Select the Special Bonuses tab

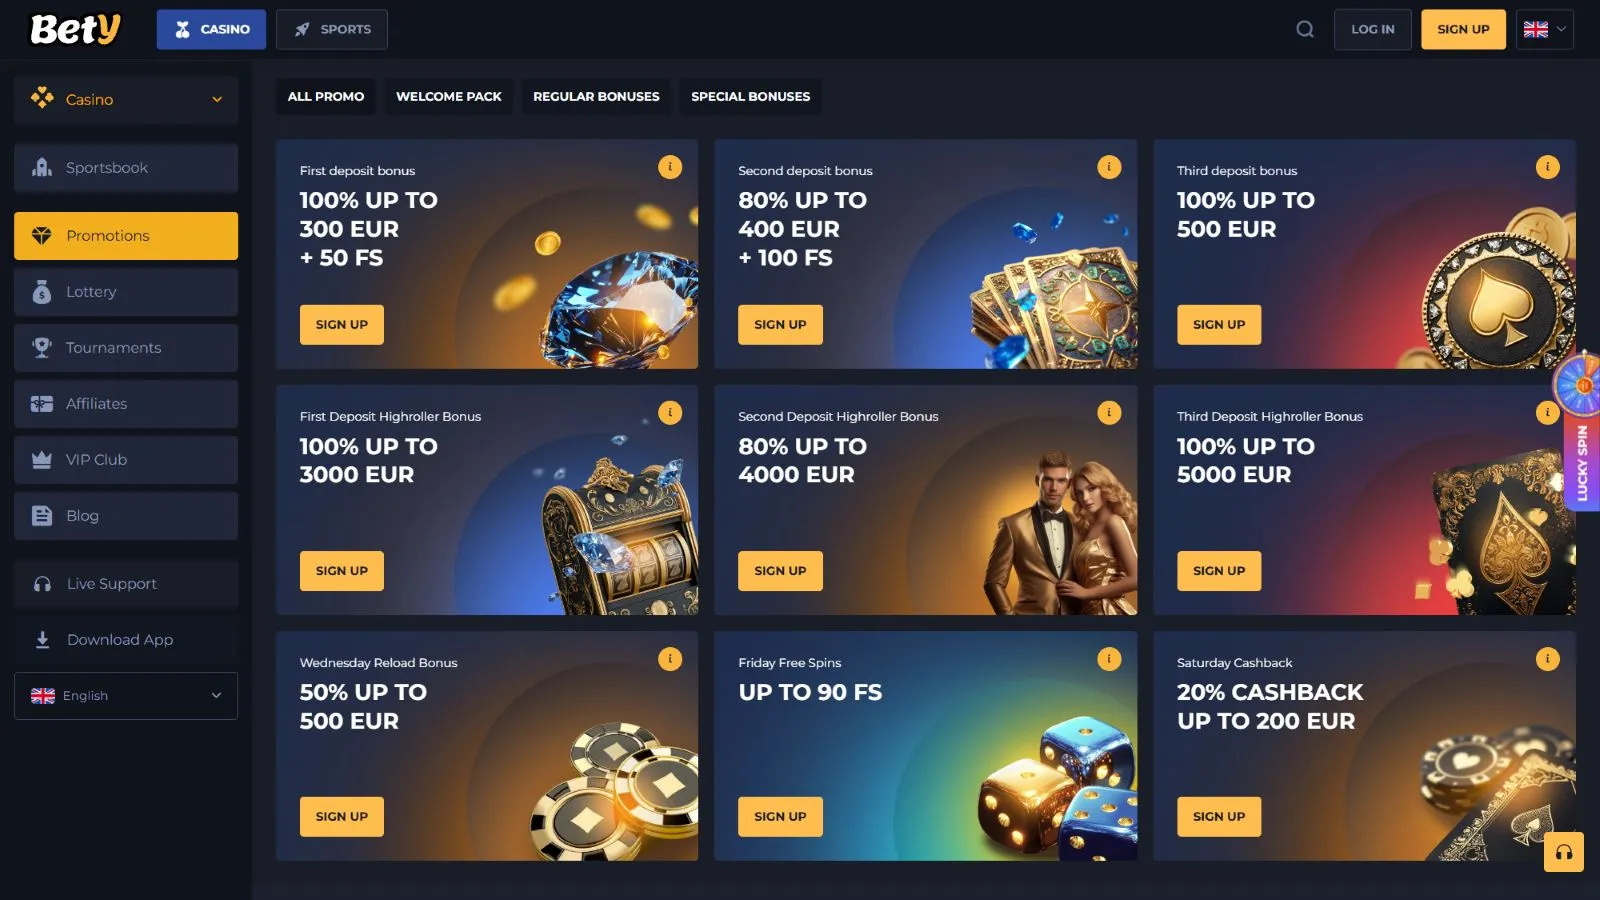(751, 97)
